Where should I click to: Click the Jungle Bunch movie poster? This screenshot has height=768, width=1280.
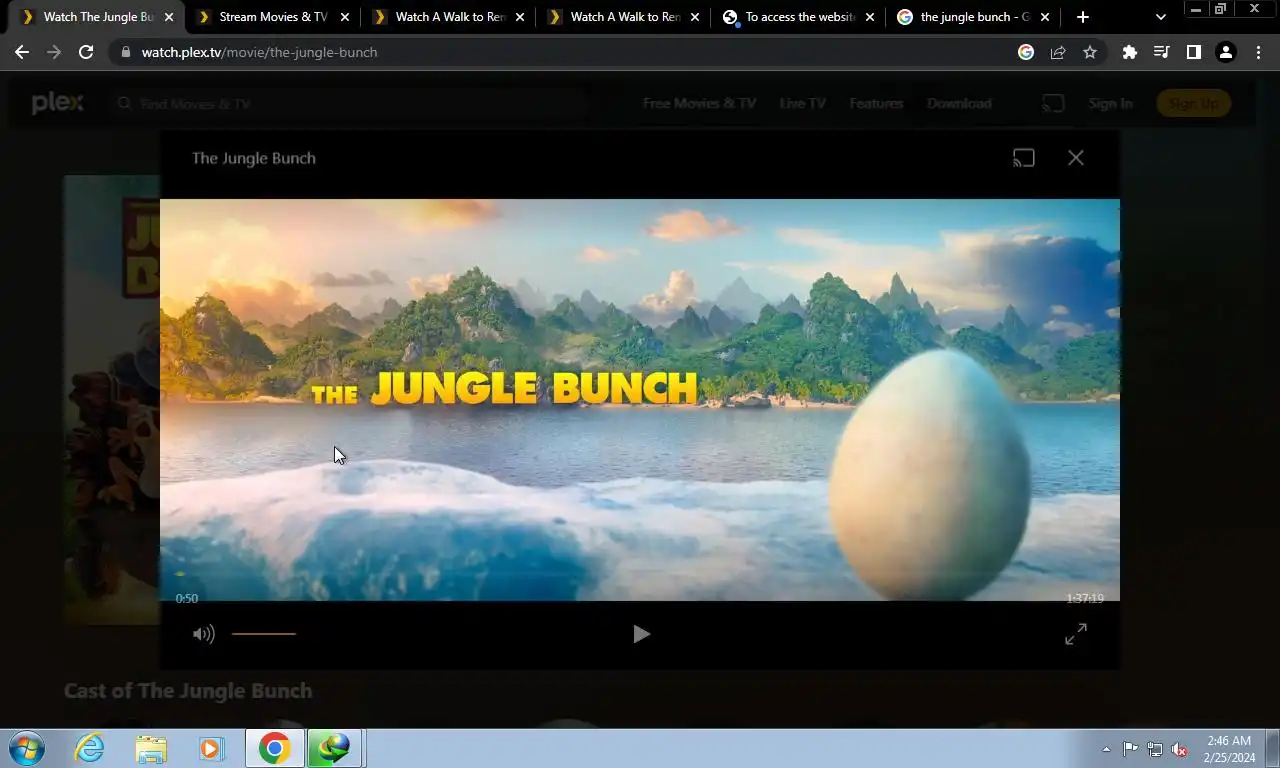point(112,400)
